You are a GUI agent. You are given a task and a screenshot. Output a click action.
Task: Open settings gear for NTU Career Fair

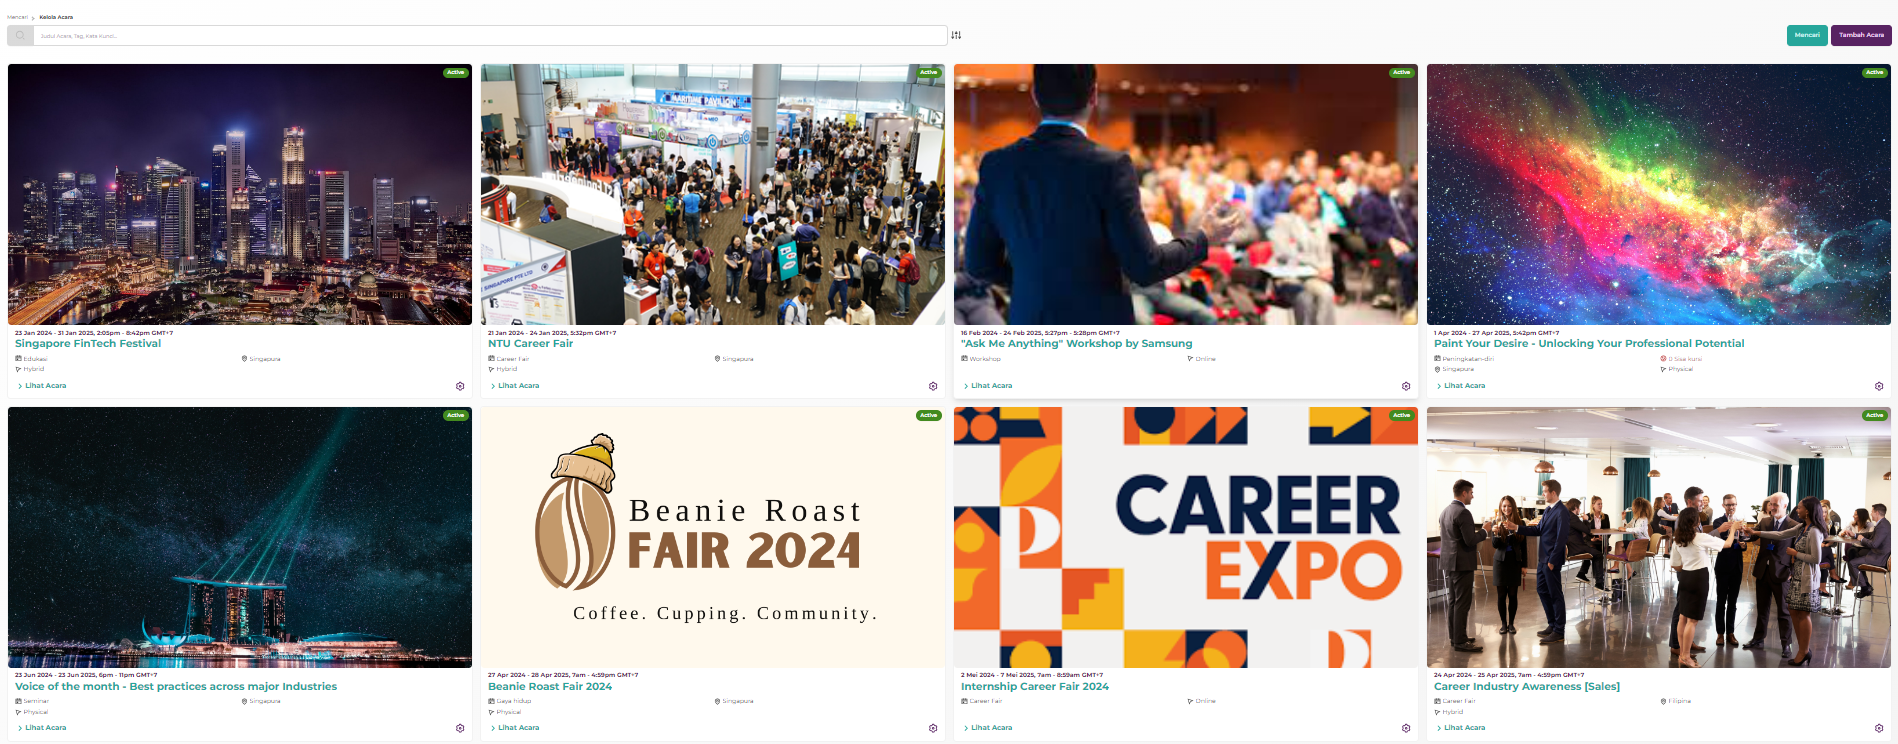pyautogui.click(x=933, y=386)
